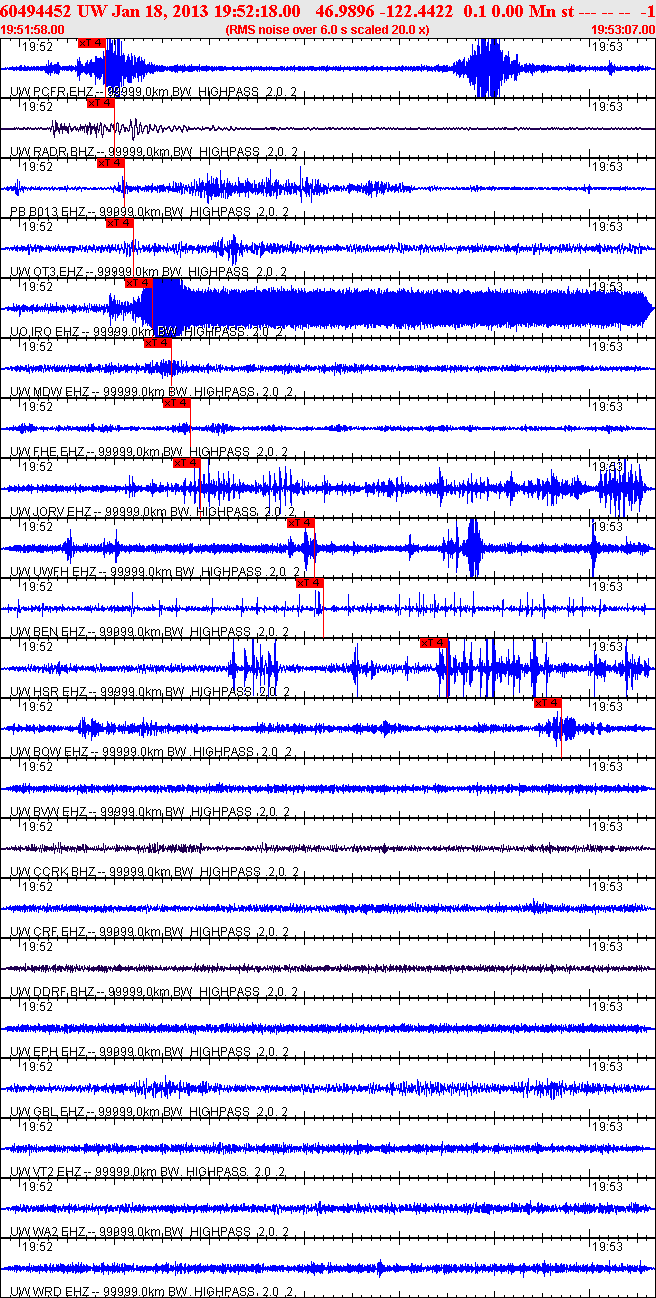Viewport: 656px width, 1298px height.
Task: Select the red arrival pick on IRO trace
Action: click(x=139, y=283)
